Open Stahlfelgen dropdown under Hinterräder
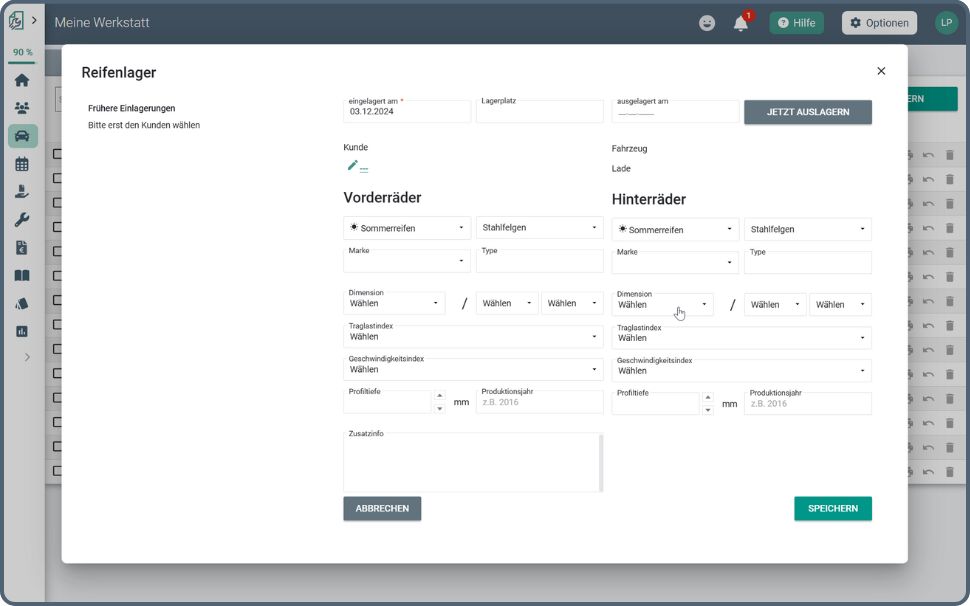This screenshot has width=970, height=606. 807,229
